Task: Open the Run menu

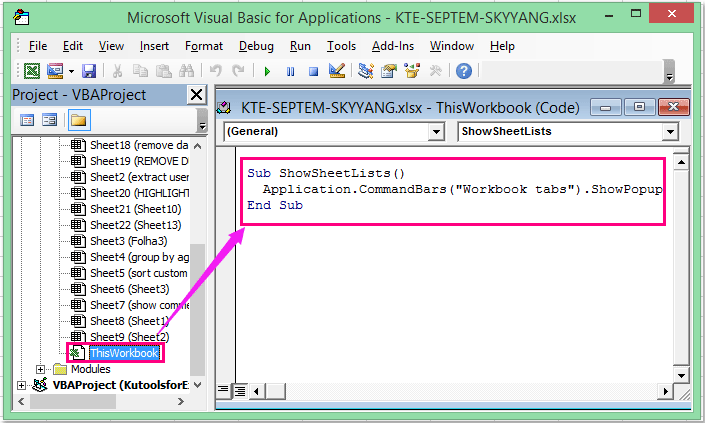Action: pos(300,46)
